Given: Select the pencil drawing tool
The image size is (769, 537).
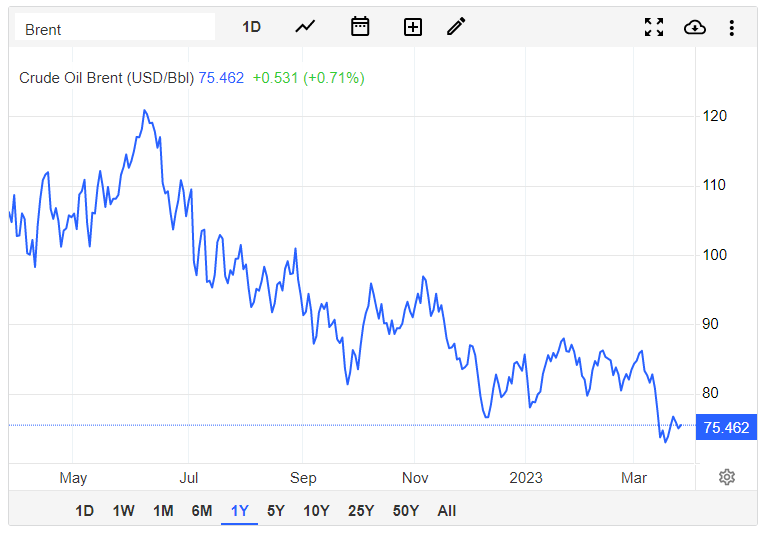Looking at the screenshot, I should tap(456, 26).
